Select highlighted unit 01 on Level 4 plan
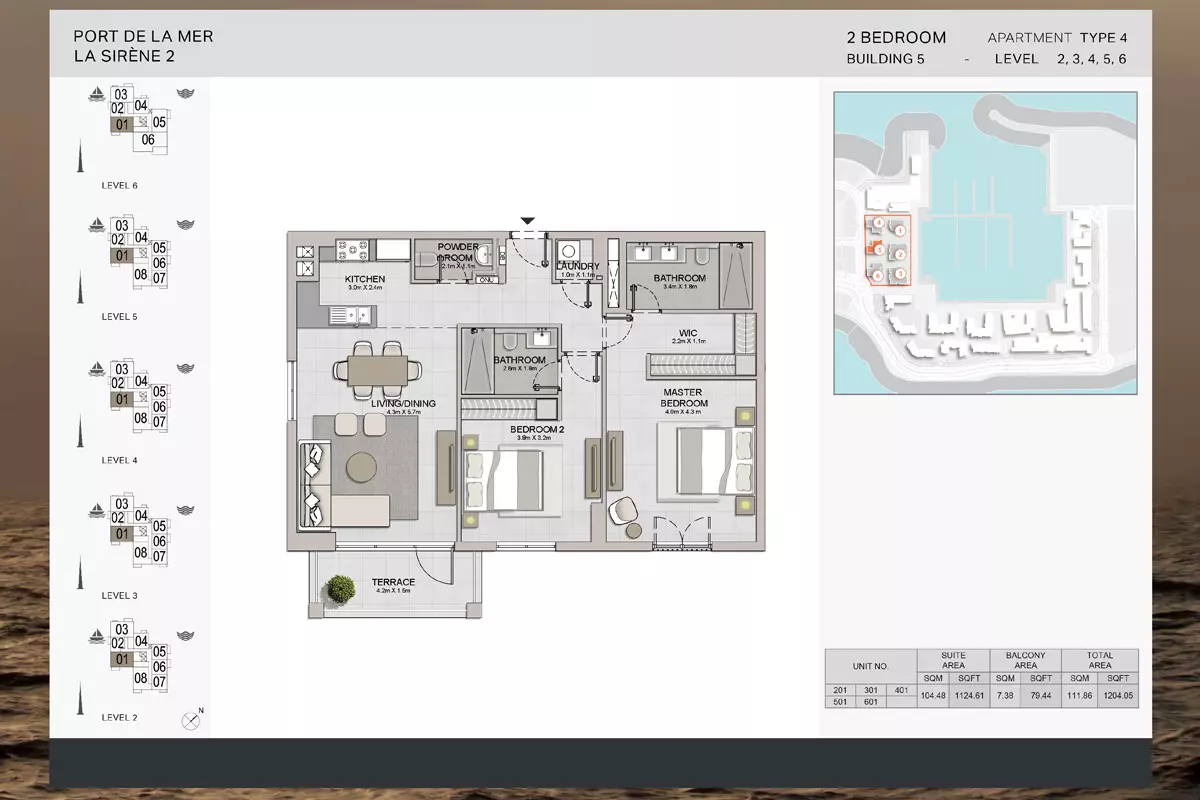This screenshot has width=1200, height=800. coord(122,399)
